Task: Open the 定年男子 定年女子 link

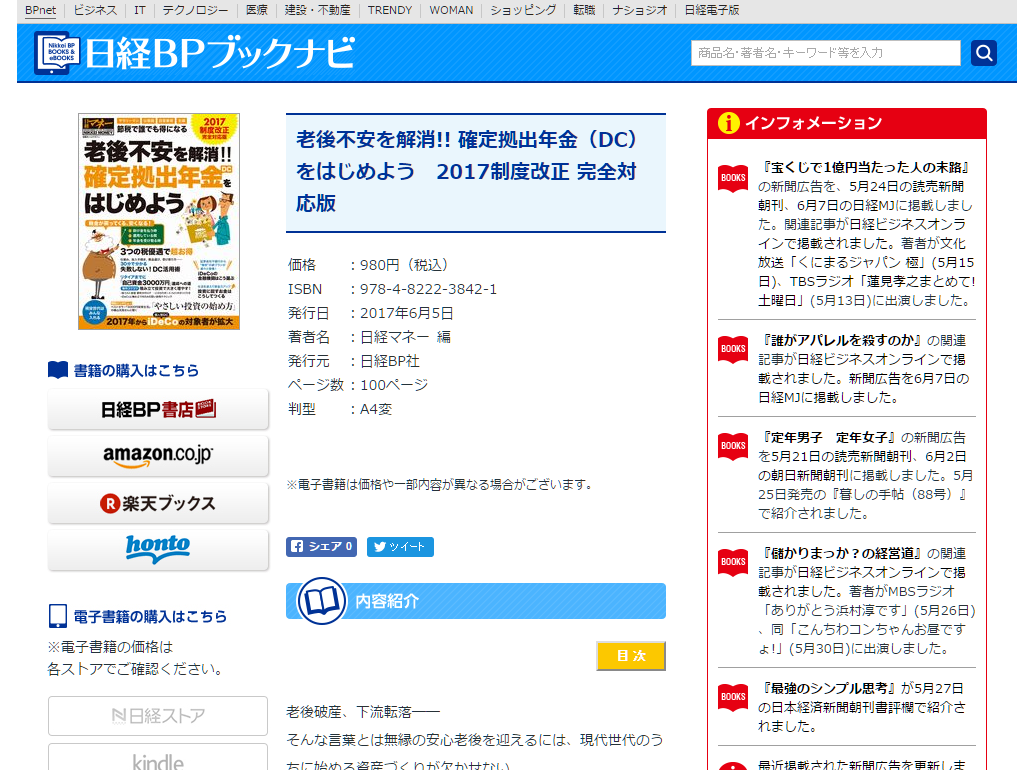Action: pos(828,437)
